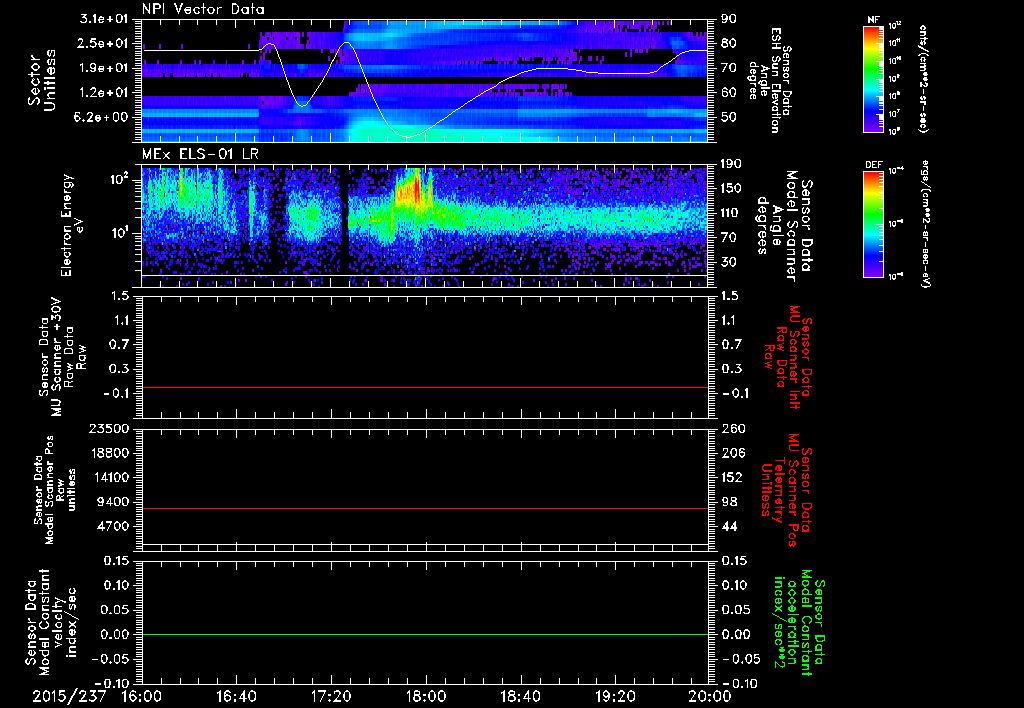Click the 23500 scanner position tick value
1024x708 pixels.
[109, 428]
